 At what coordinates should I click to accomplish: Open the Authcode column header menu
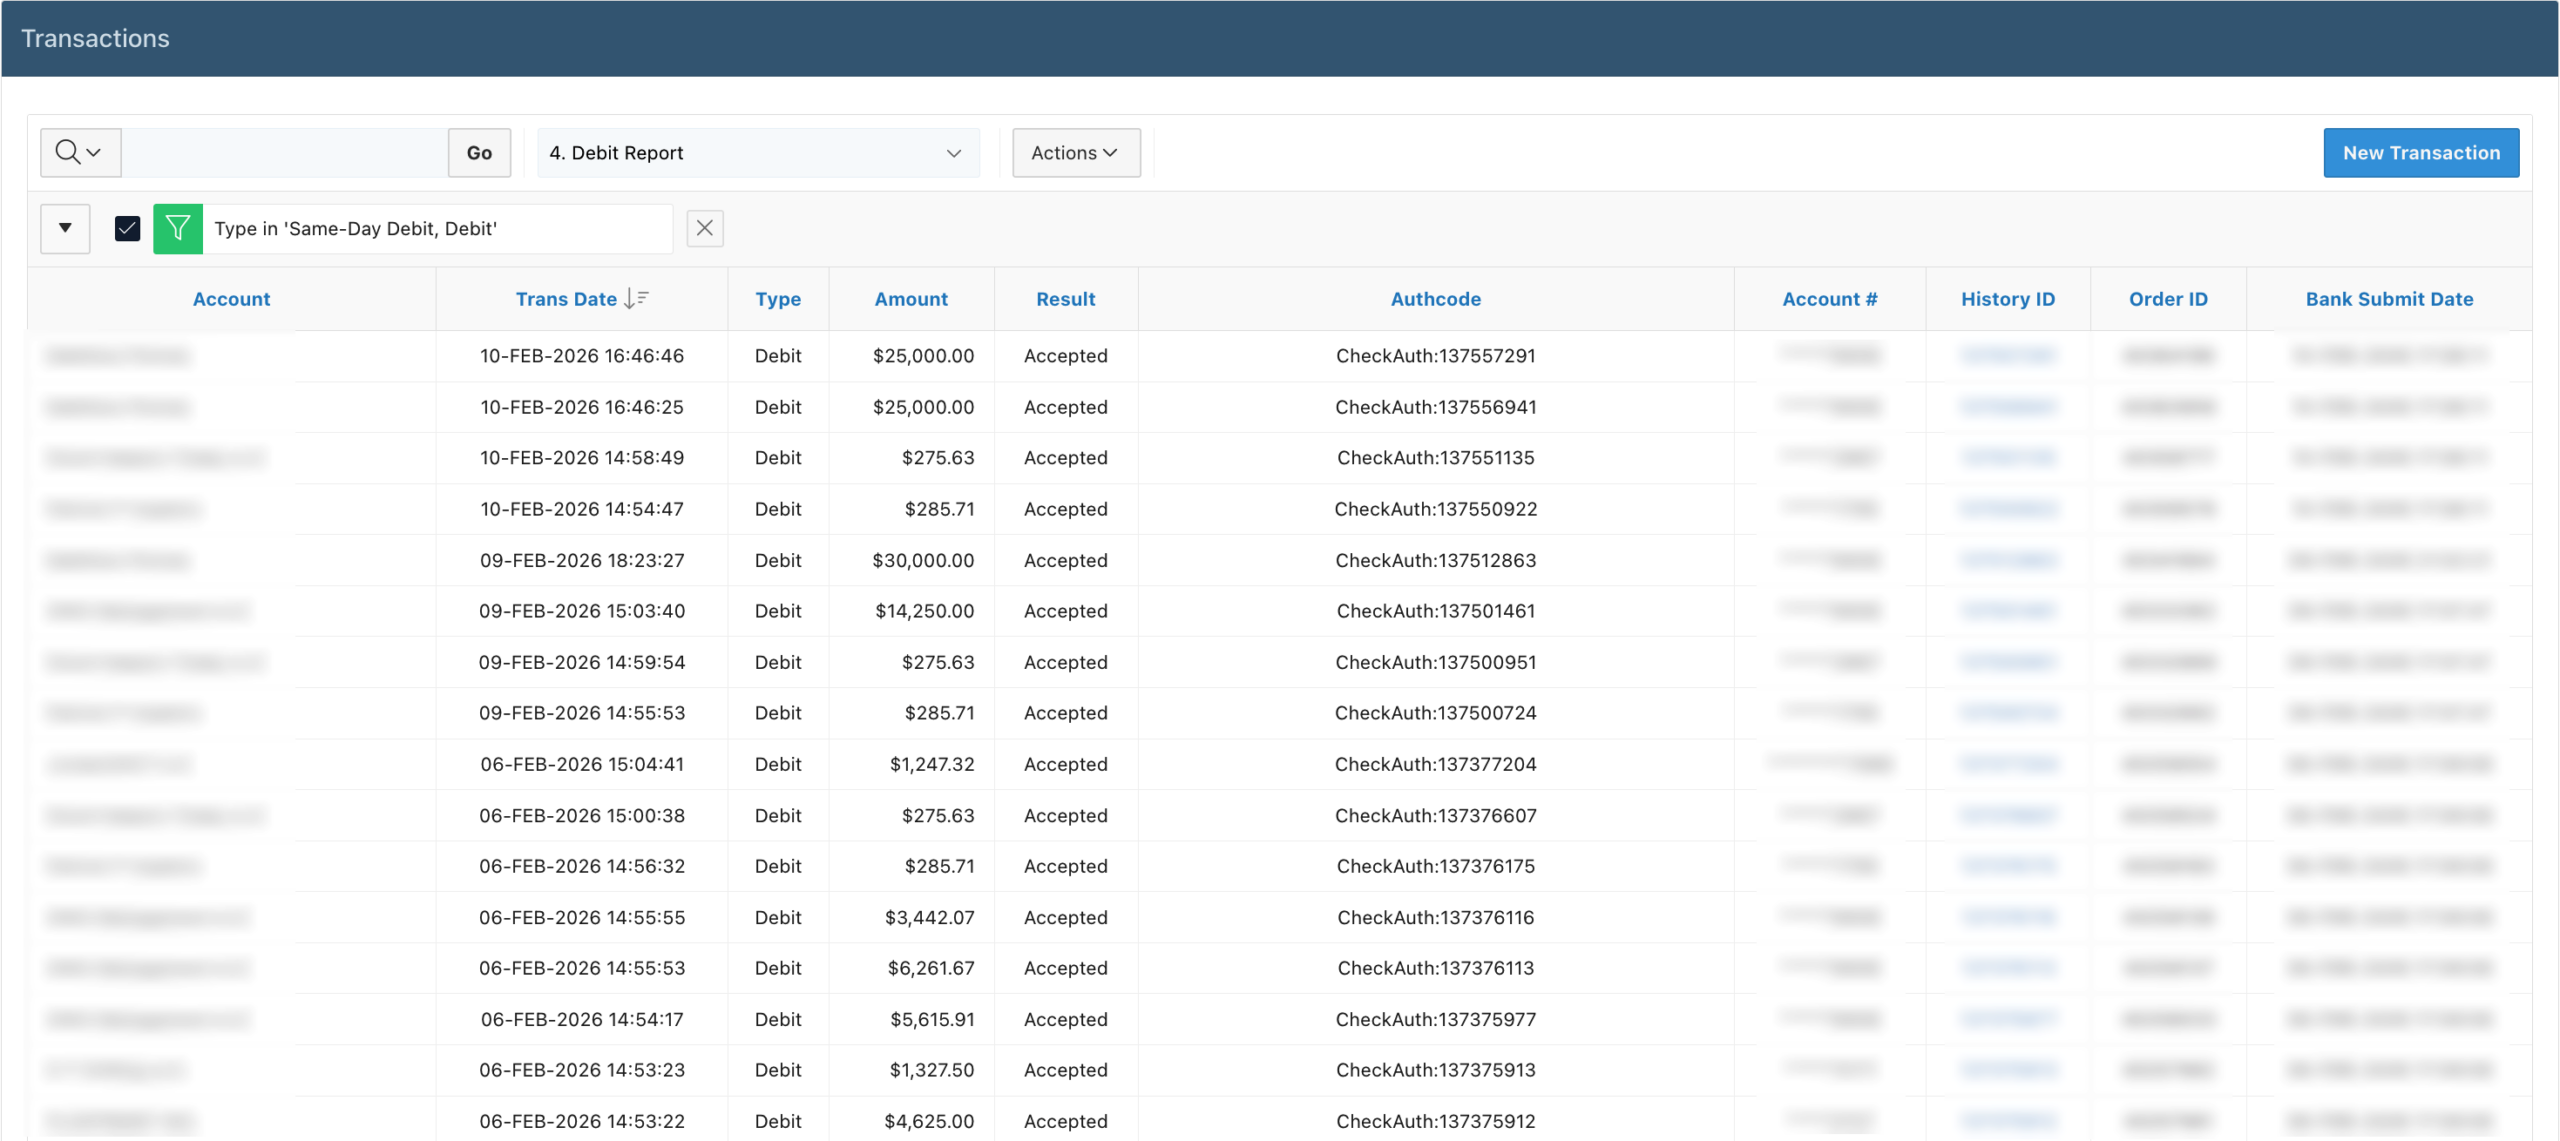(1435, 299)
